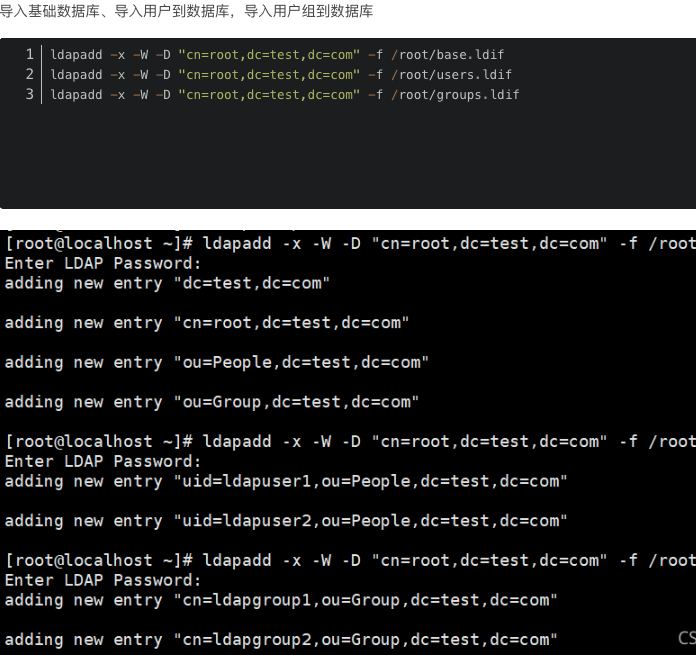
Task: Click the uid=ldapuser2 entry line
Action: coord(286,521)
